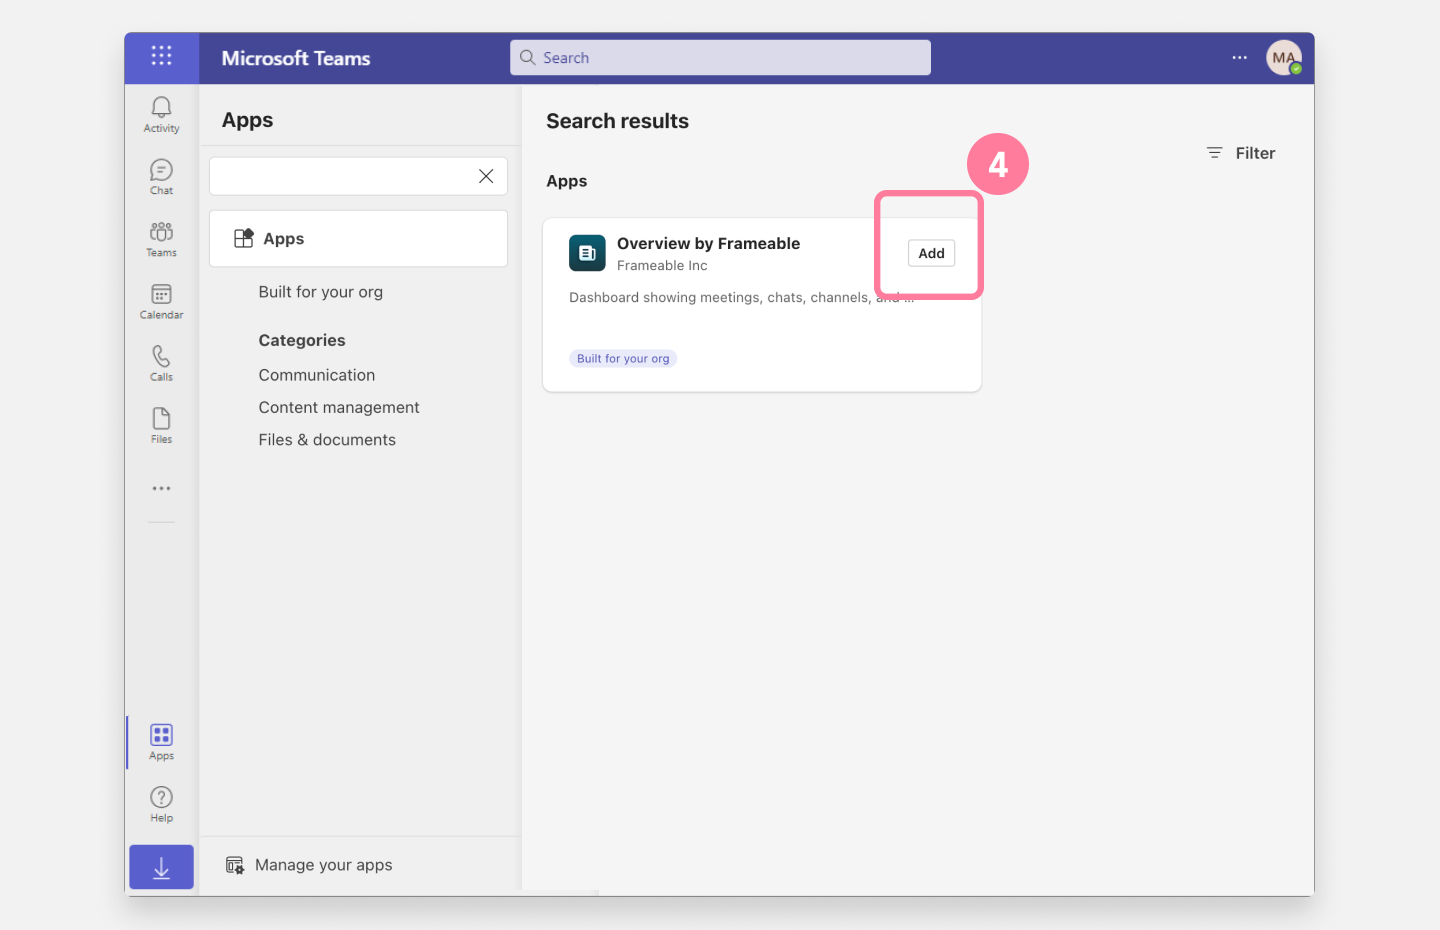
Task: Click into the top Search bar
Action: point(720,58)
